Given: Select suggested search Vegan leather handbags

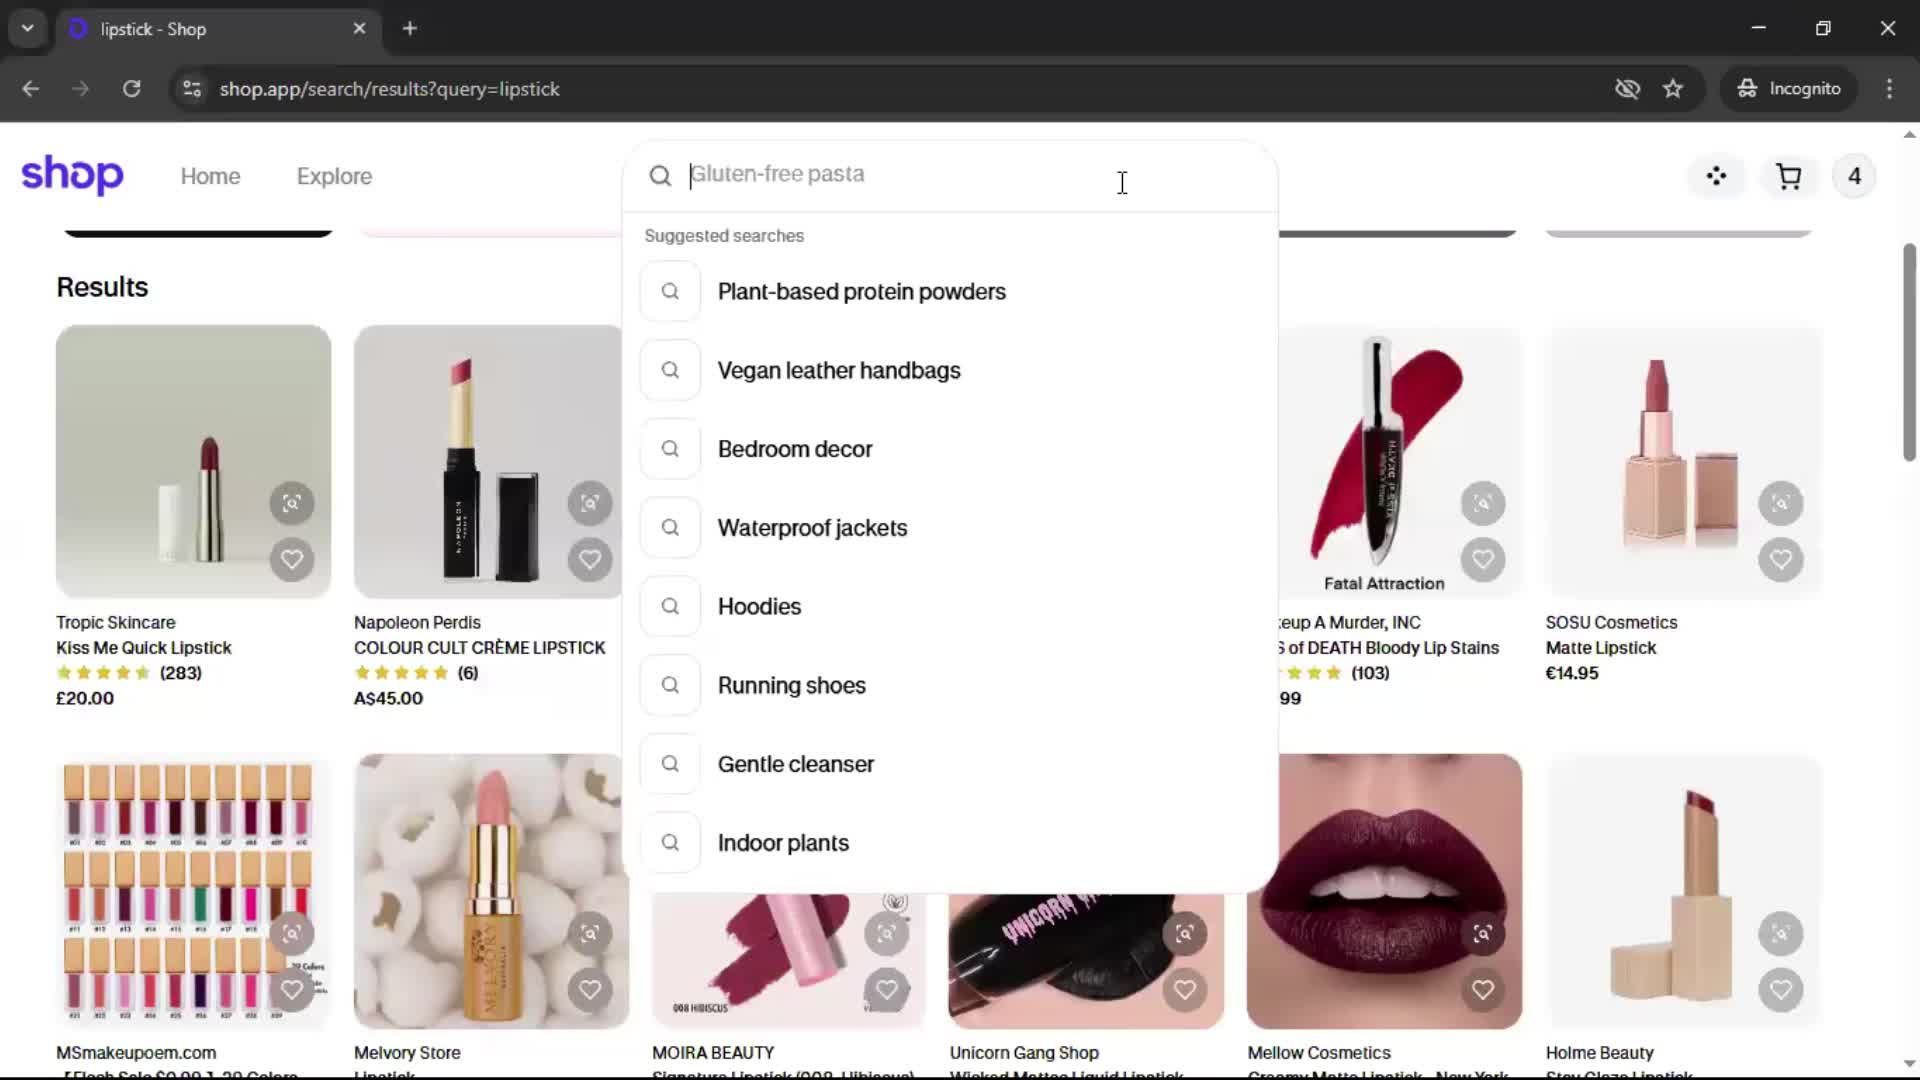Looking at the screenshot, I should 838,370.
